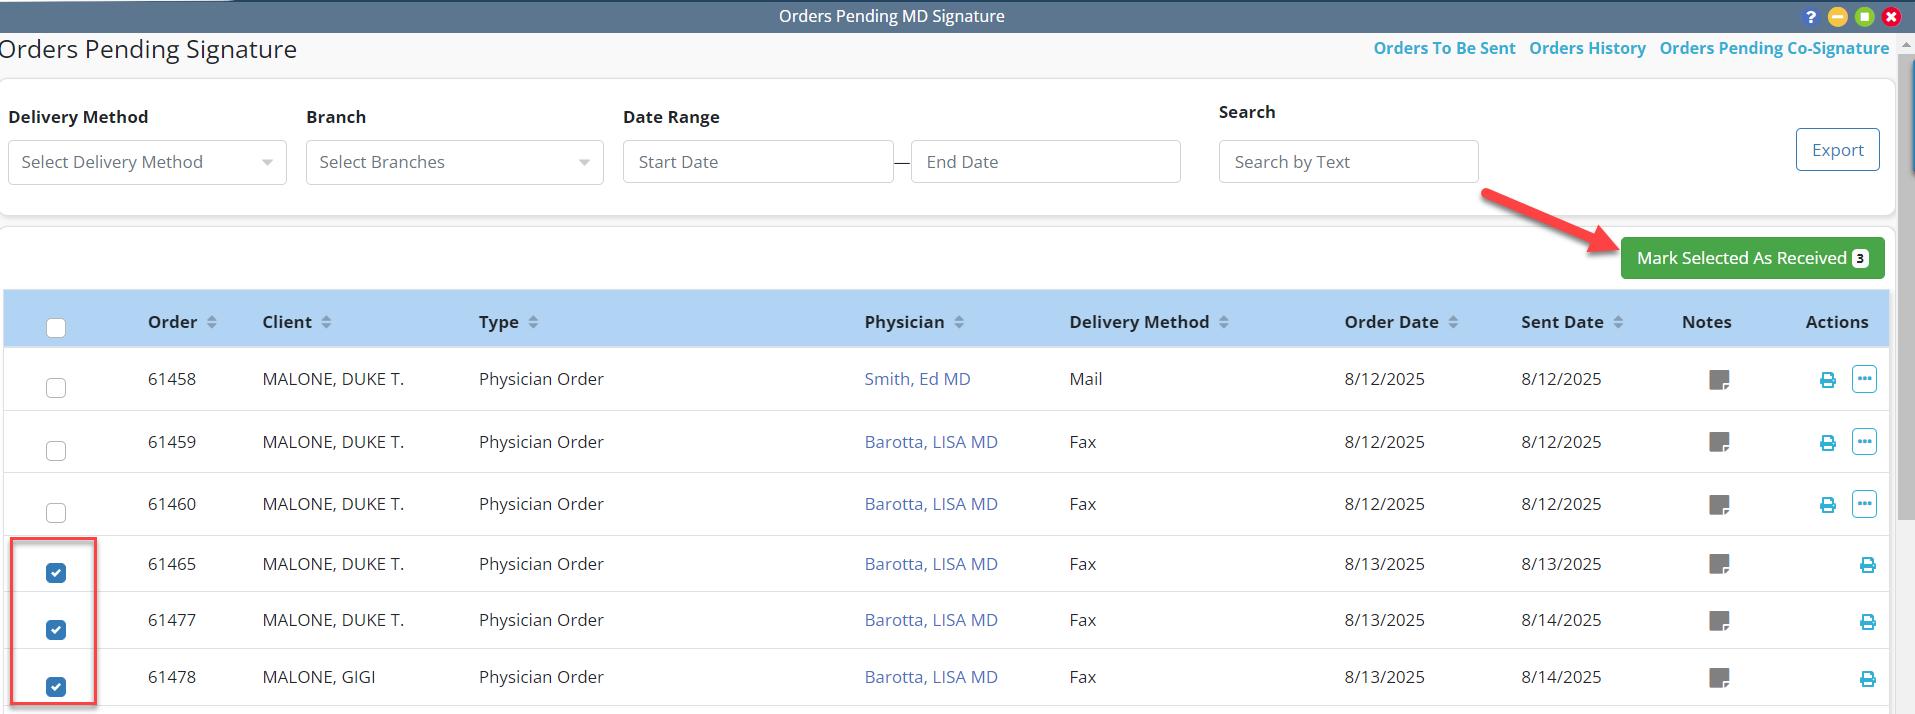The width and height of the screenshot is (1915, 714).
Task: Click the Mark Selected As Received button
Action: pos(1751,258)
